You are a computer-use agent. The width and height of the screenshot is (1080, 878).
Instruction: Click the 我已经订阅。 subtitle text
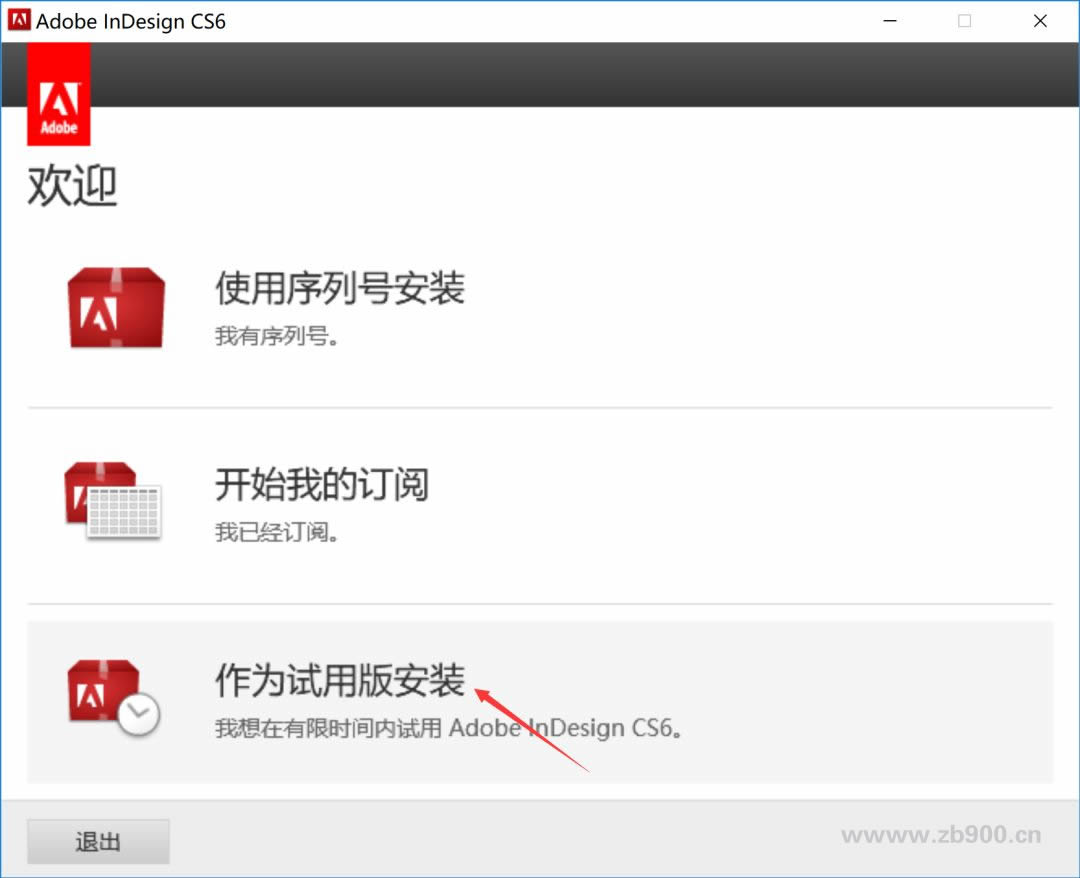click(277, 532)
